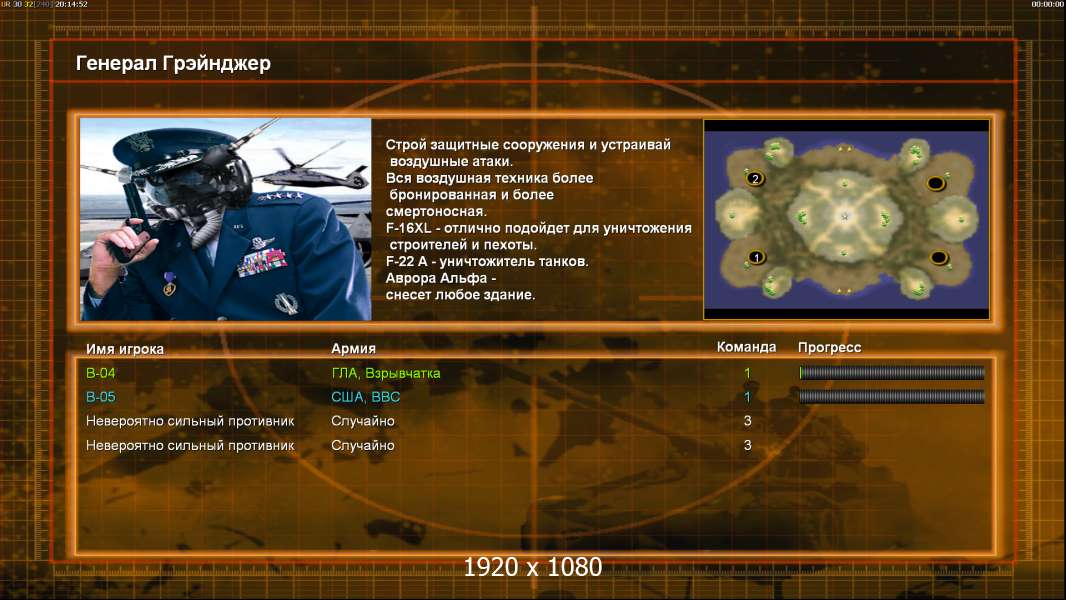The width and height of the screenshot is (1066, 600).
Task: Click the line starting 'Строй защитные сооружения'
Action: tap(528, 145)
